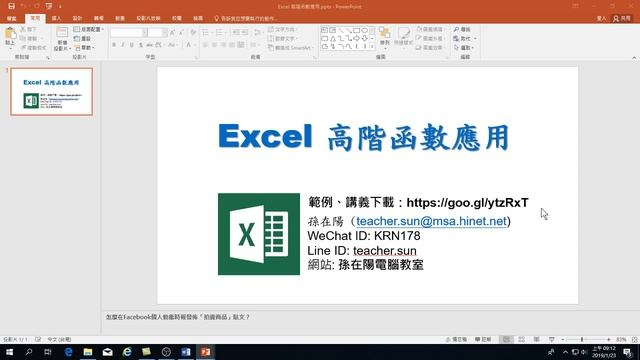Click the Slide Sorter view icon
The height and width of the screenshot is (360, 640).
pyautogui.click(x=521, y=339)
